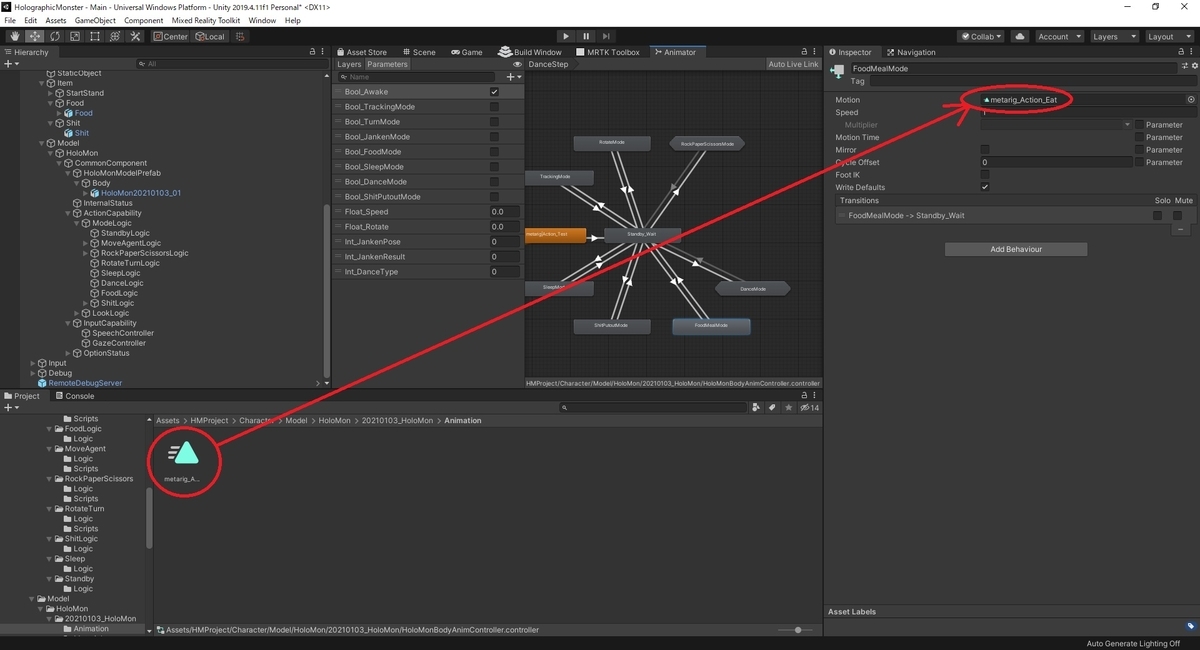The height and width of the screenshot is (650, 1200).
Task: Enable the Foot IK checkbox
Action: (x=985, y=174)
